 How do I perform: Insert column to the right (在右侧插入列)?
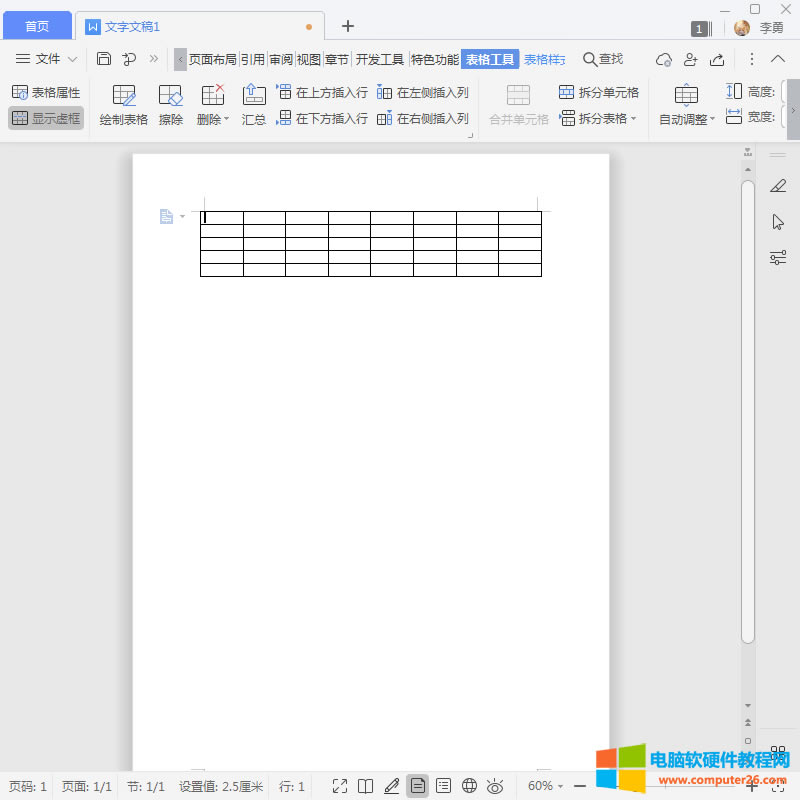tap(423, 118)
